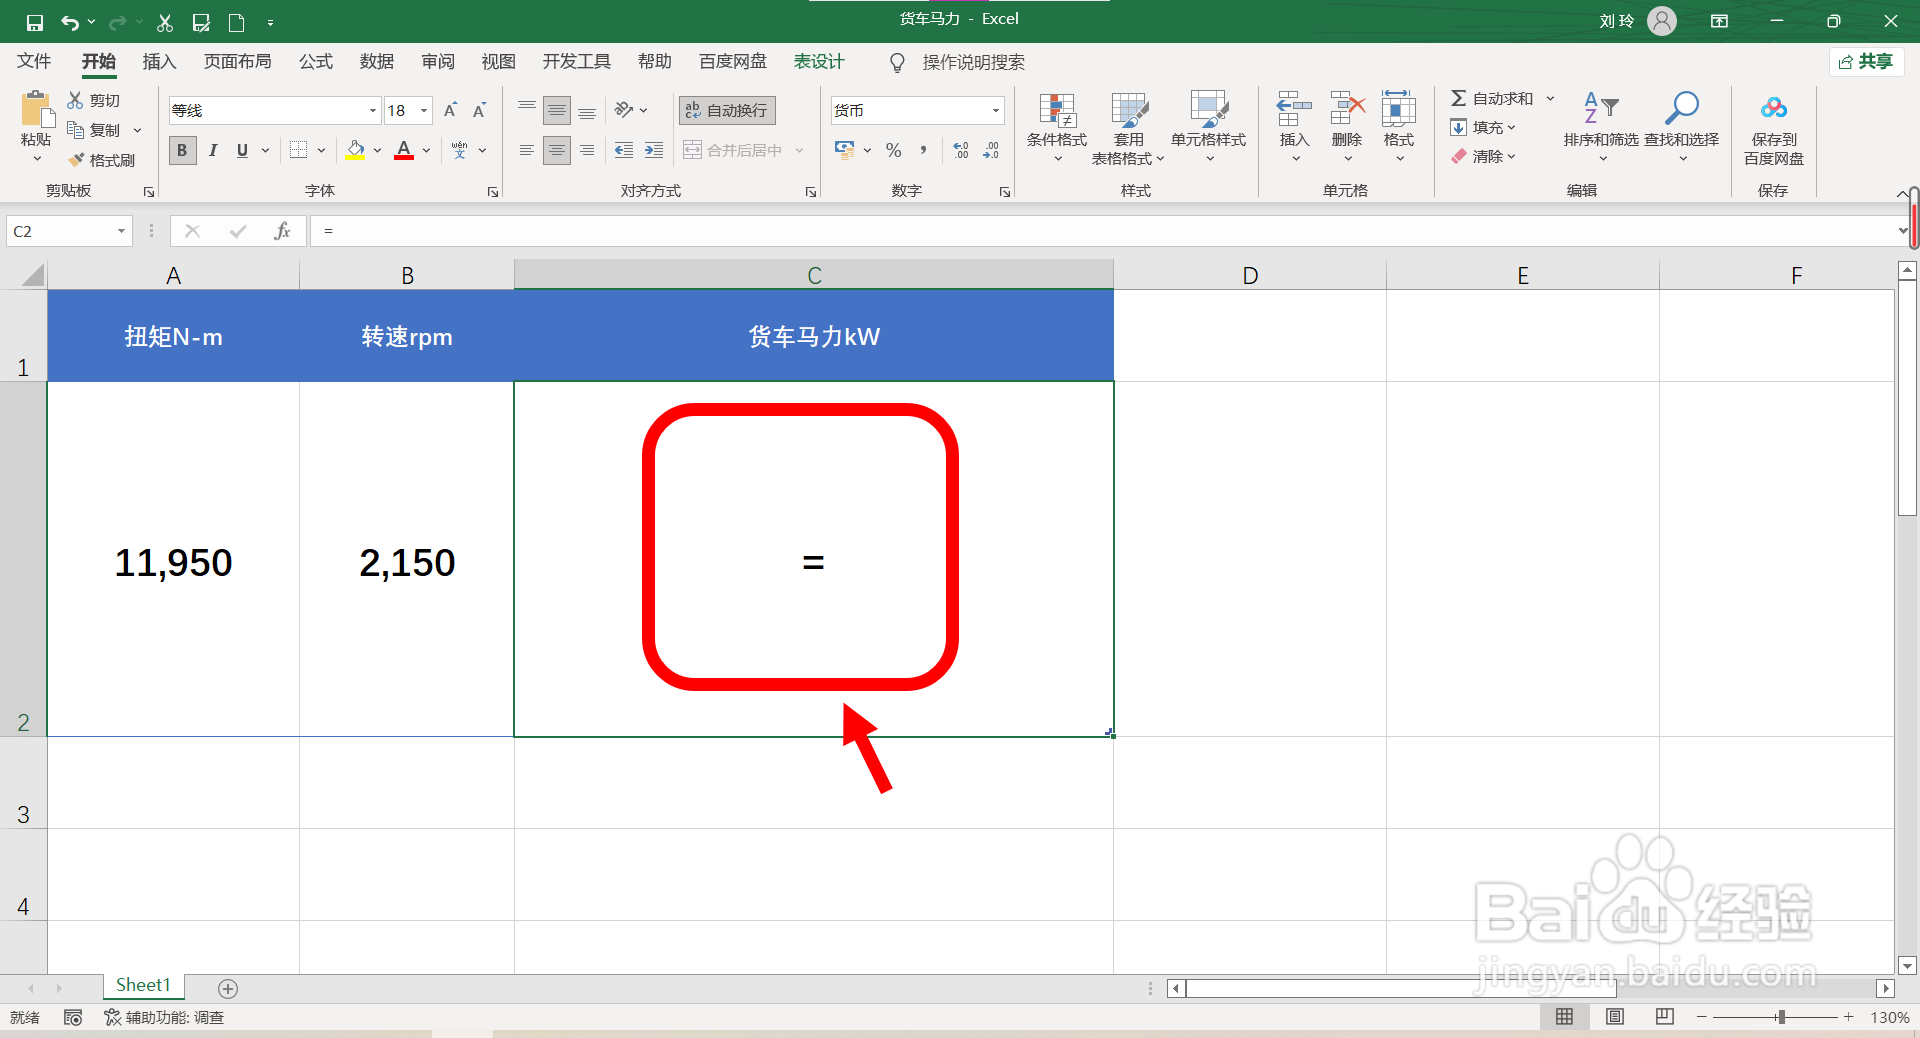Click the Sort and Filter (排序和筛选) icon

pyautogui.click(x=1601, y=108)
